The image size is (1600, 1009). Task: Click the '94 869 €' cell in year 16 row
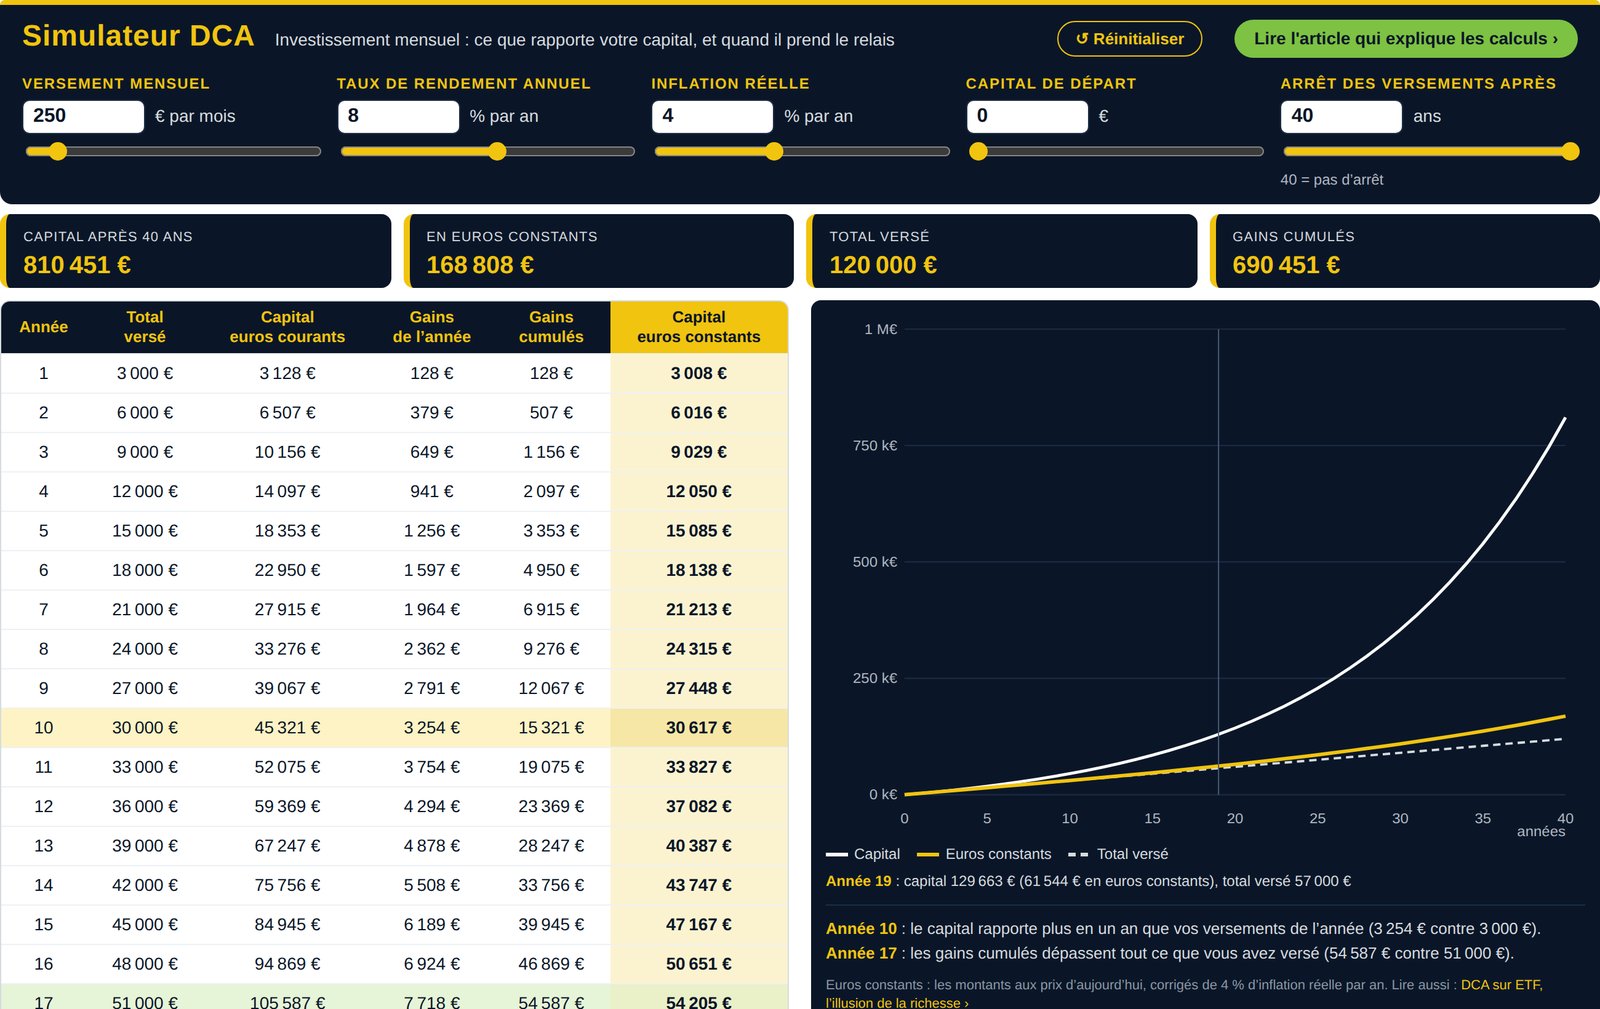tap(287, 964)
